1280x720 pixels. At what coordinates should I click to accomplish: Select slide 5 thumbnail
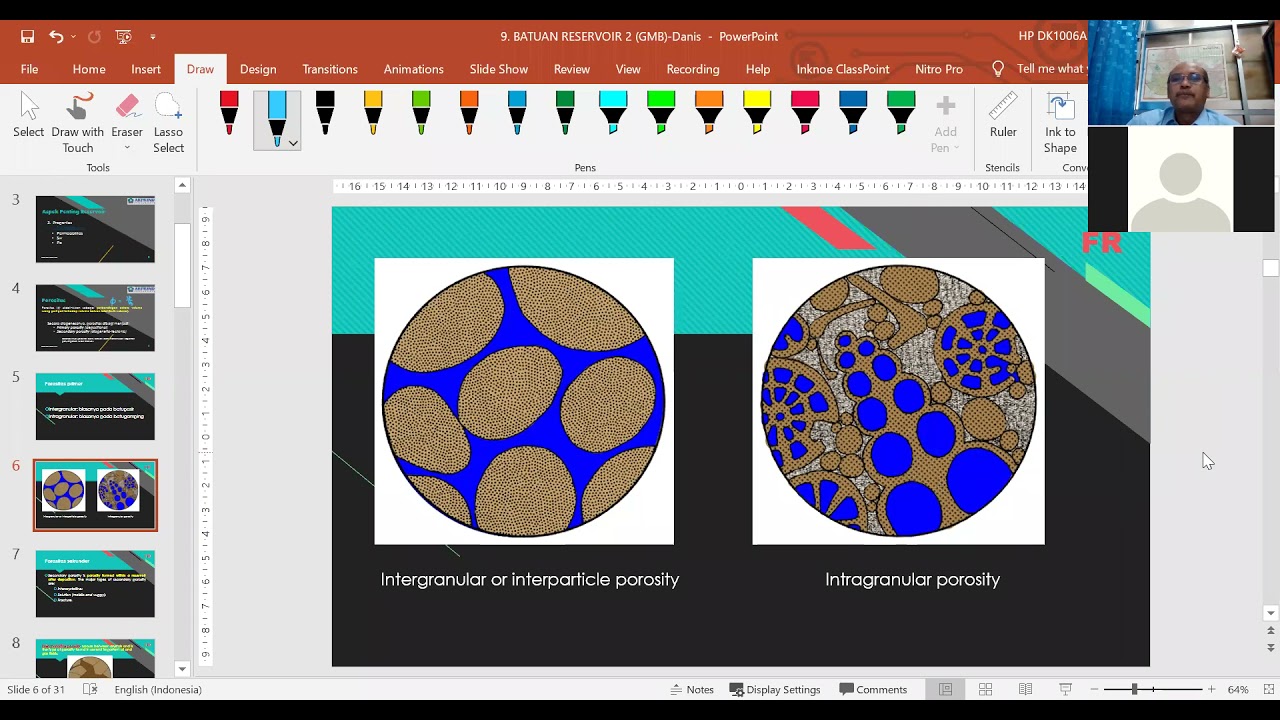tap(95, 407)
